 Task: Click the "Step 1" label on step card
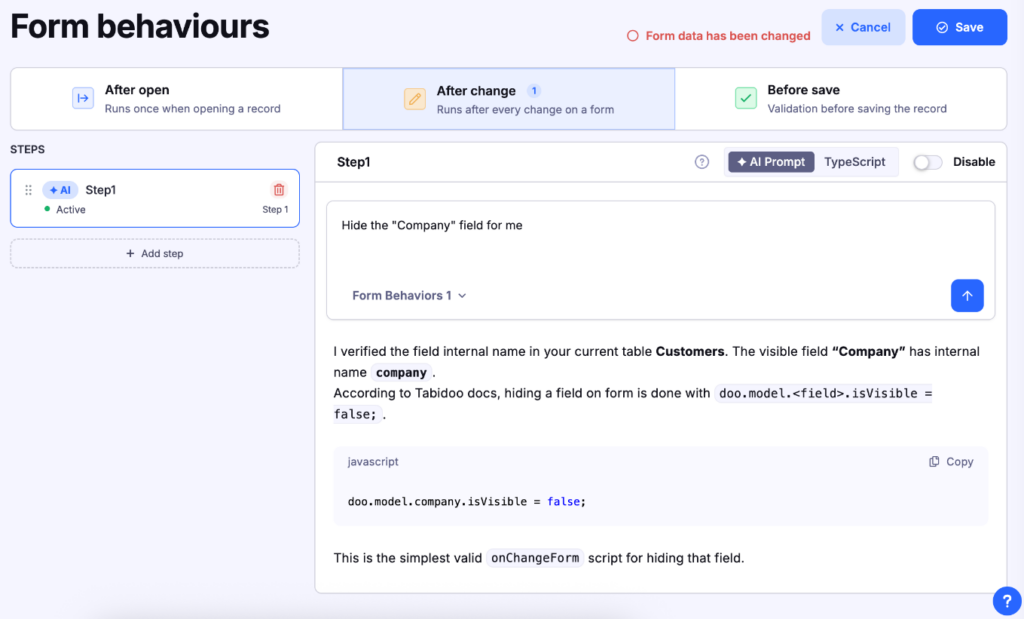coord(275,210)
